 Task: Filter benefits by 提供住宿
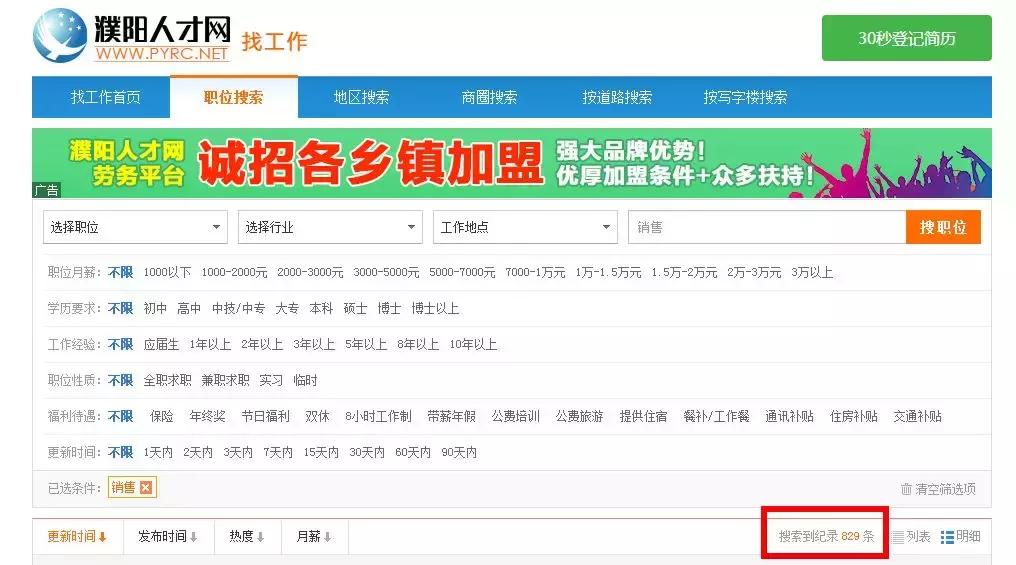coord(643,417)
